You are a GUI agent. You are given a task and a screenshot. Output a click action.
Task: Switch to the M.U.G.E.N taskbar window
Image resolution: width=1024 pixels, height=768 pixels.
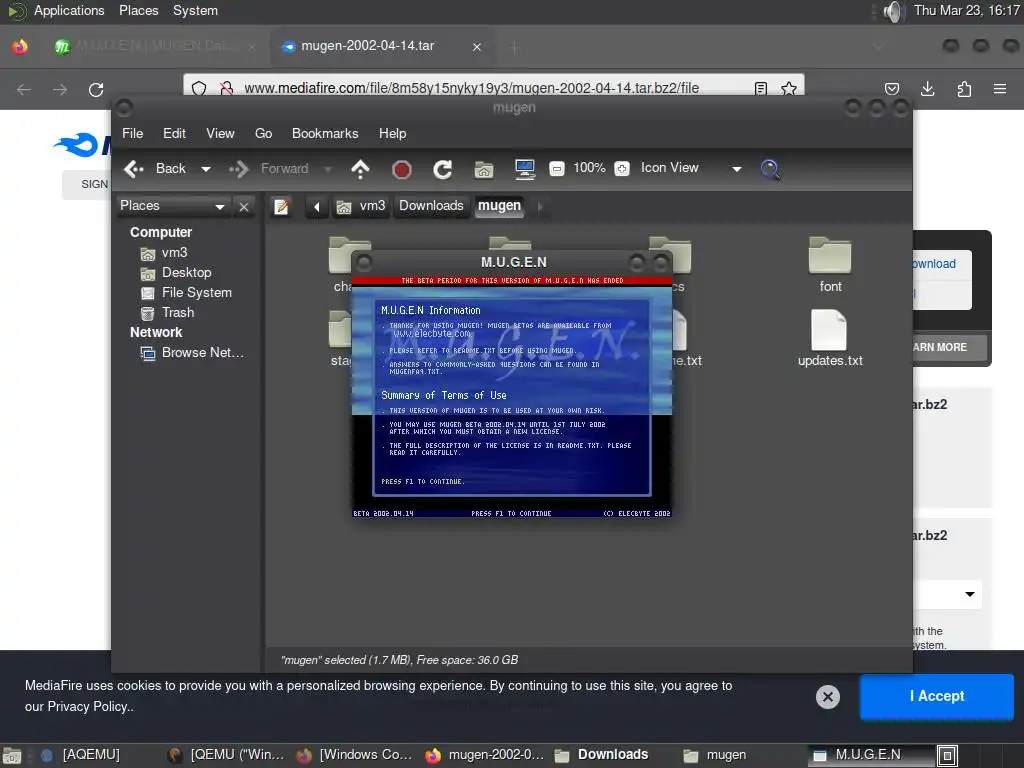tap(871, 755)
